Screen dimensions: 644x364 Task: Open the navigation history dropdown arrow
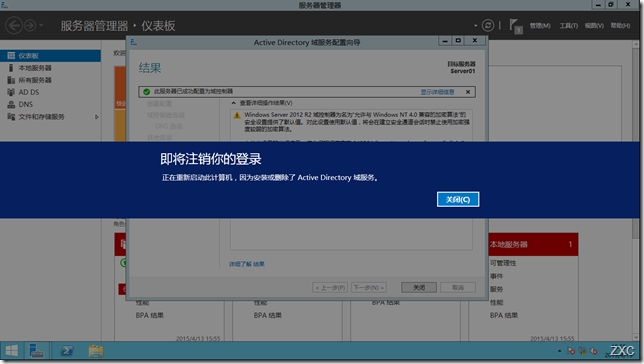pos(41,25)
